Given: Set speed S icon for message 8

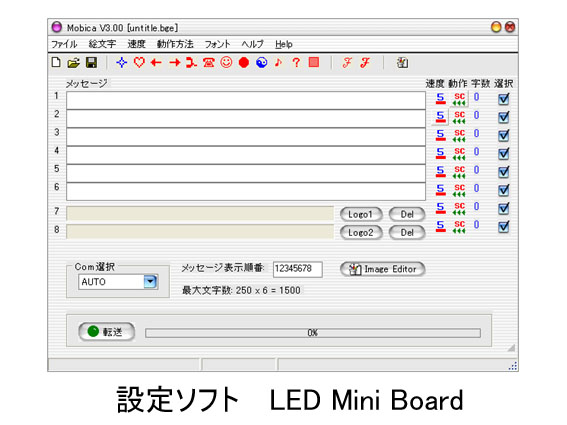Looking at the screenshot, I should pyautogui.click(x=440, y=226).
